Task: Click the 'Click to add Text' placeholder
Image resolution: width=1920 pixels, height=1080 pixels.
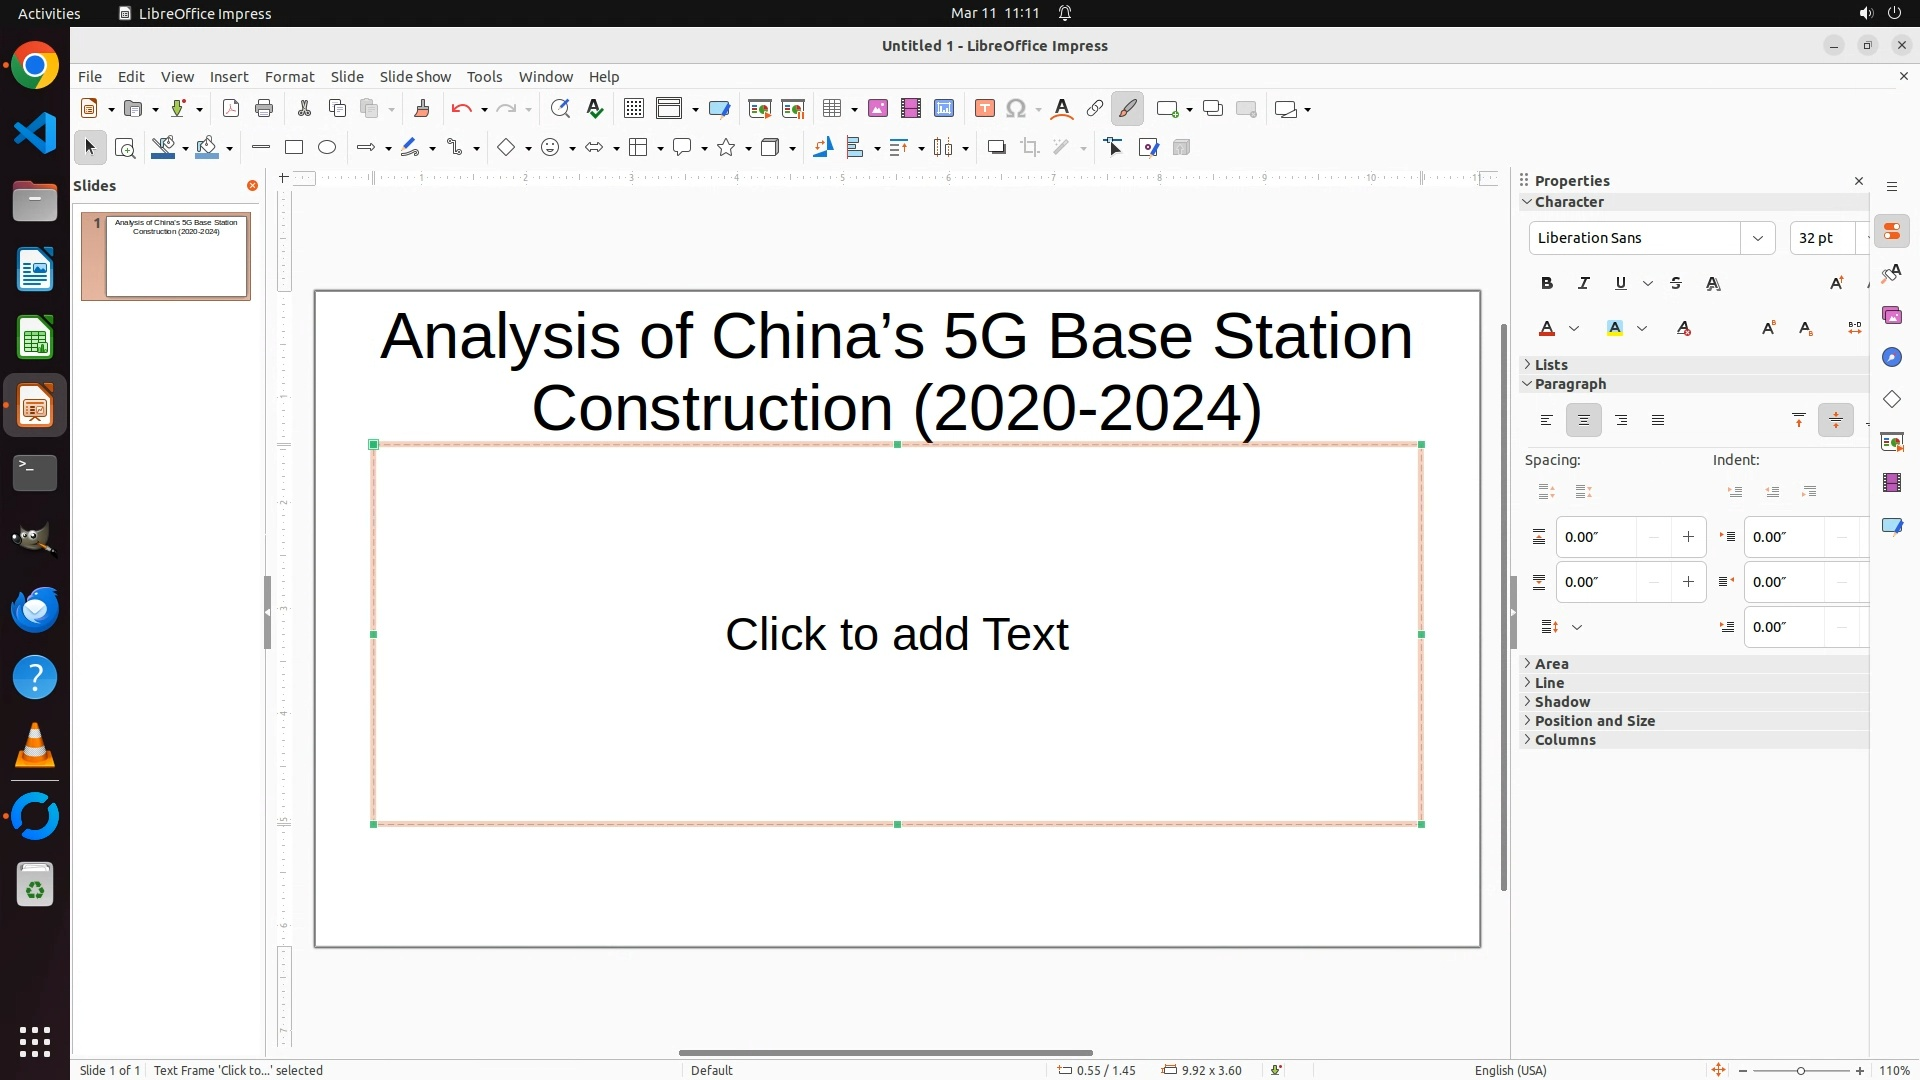Action: (896, 634)
